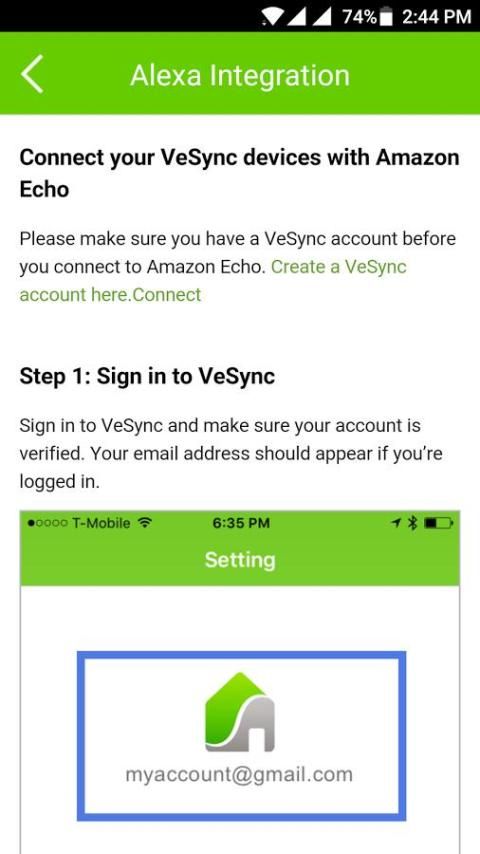Tap the myaccount@gmail.com email text
Image resolution: width=480 pixels, height=854 pixels.
coord(239,774)
